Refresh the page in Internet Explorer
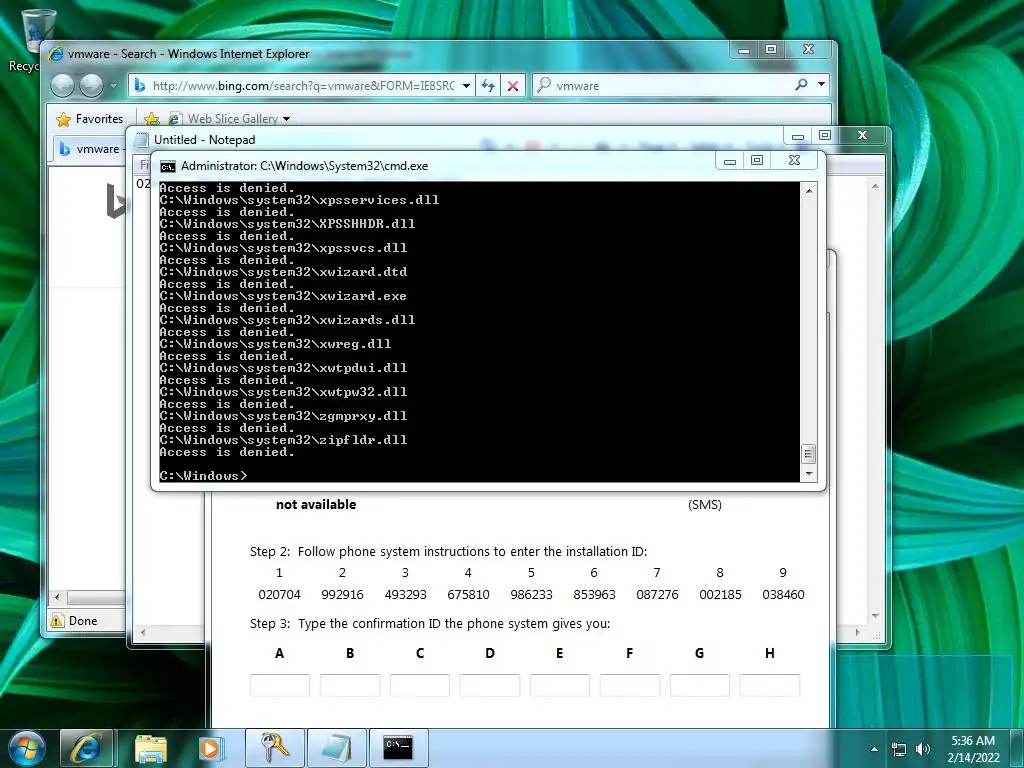This screenshot has width=1024, height=768. (488, 86)
